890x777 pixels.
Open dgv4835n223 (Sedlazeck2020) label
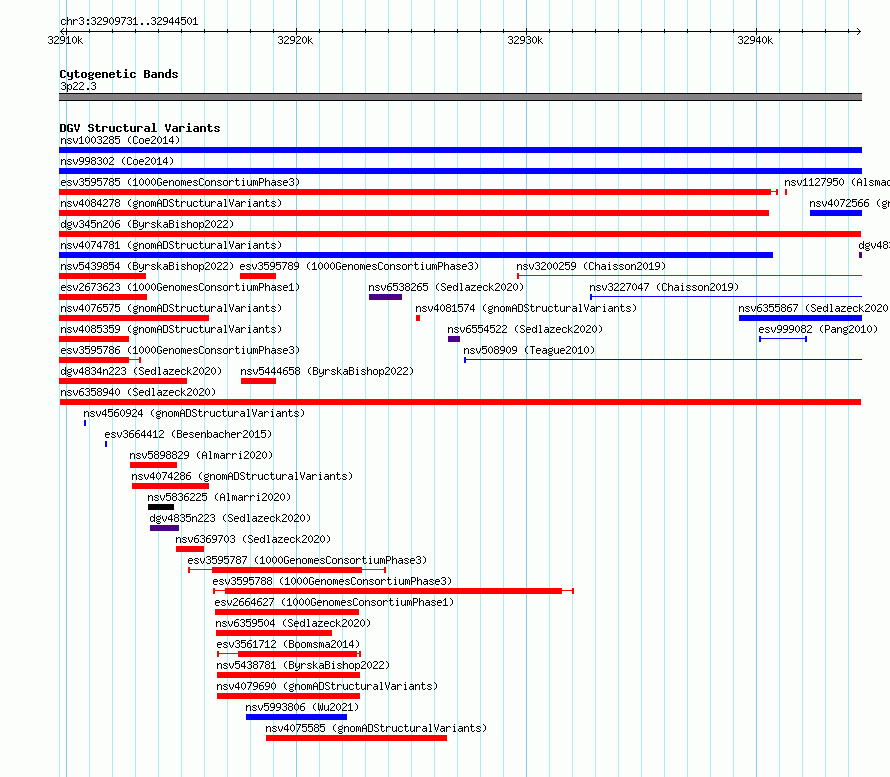point(230,518)
